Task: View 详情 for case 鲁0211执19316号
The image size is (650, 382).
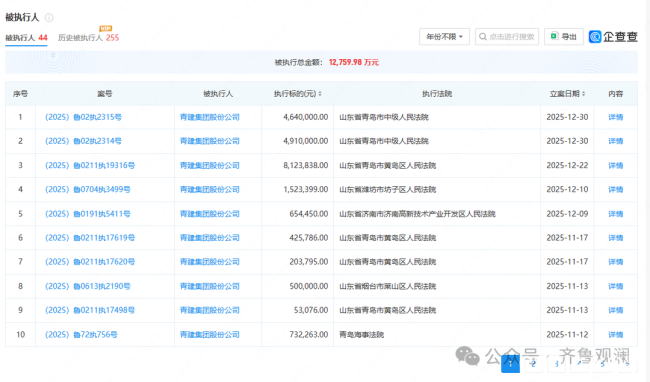Action: [616, 165]
